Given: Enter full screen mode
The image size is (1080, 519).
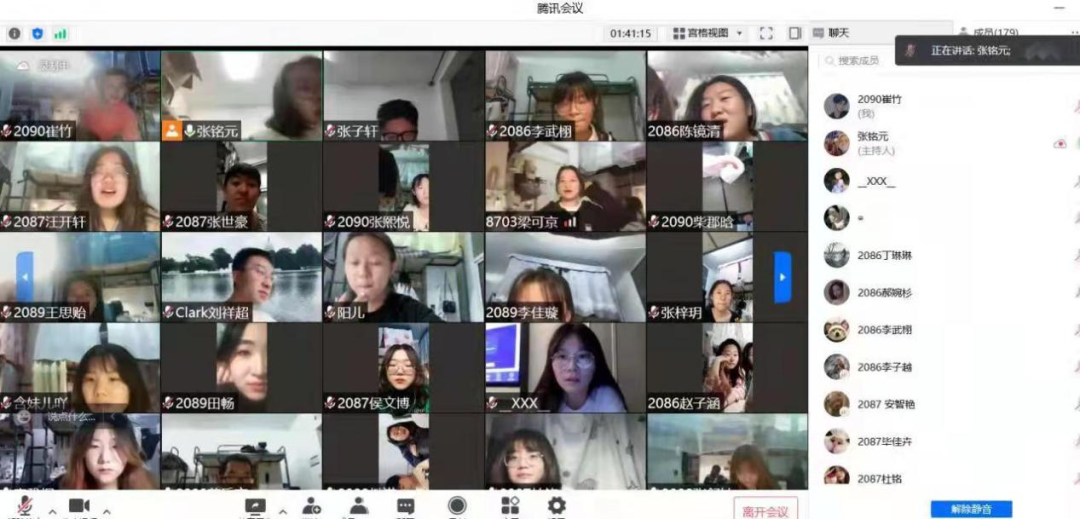Looking at the screenshot, I should pos(766,33).
